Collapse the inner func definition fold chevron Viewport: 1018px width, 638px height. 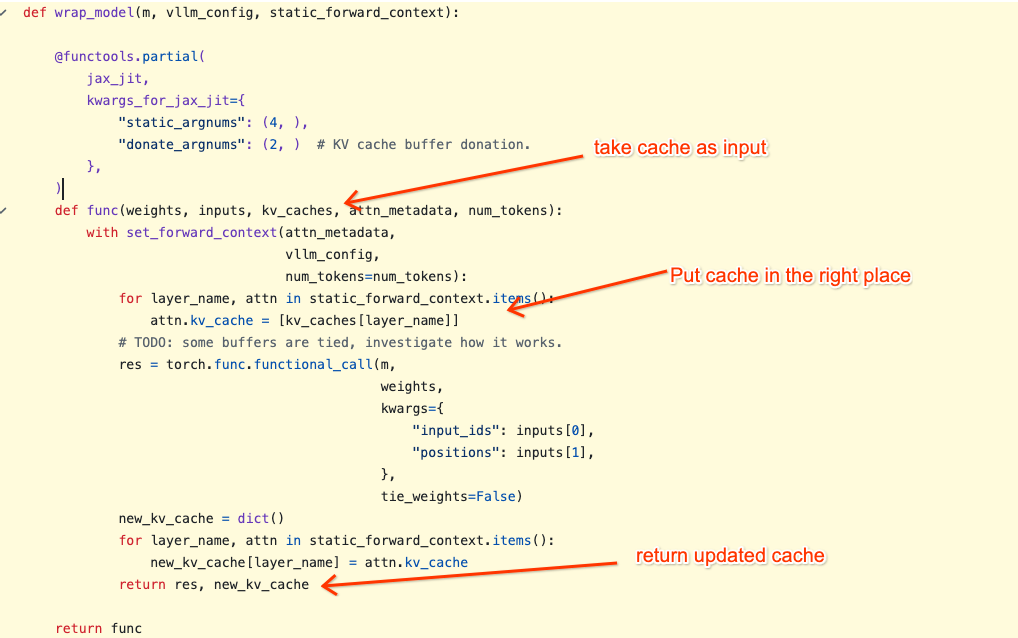coord(5,210)
